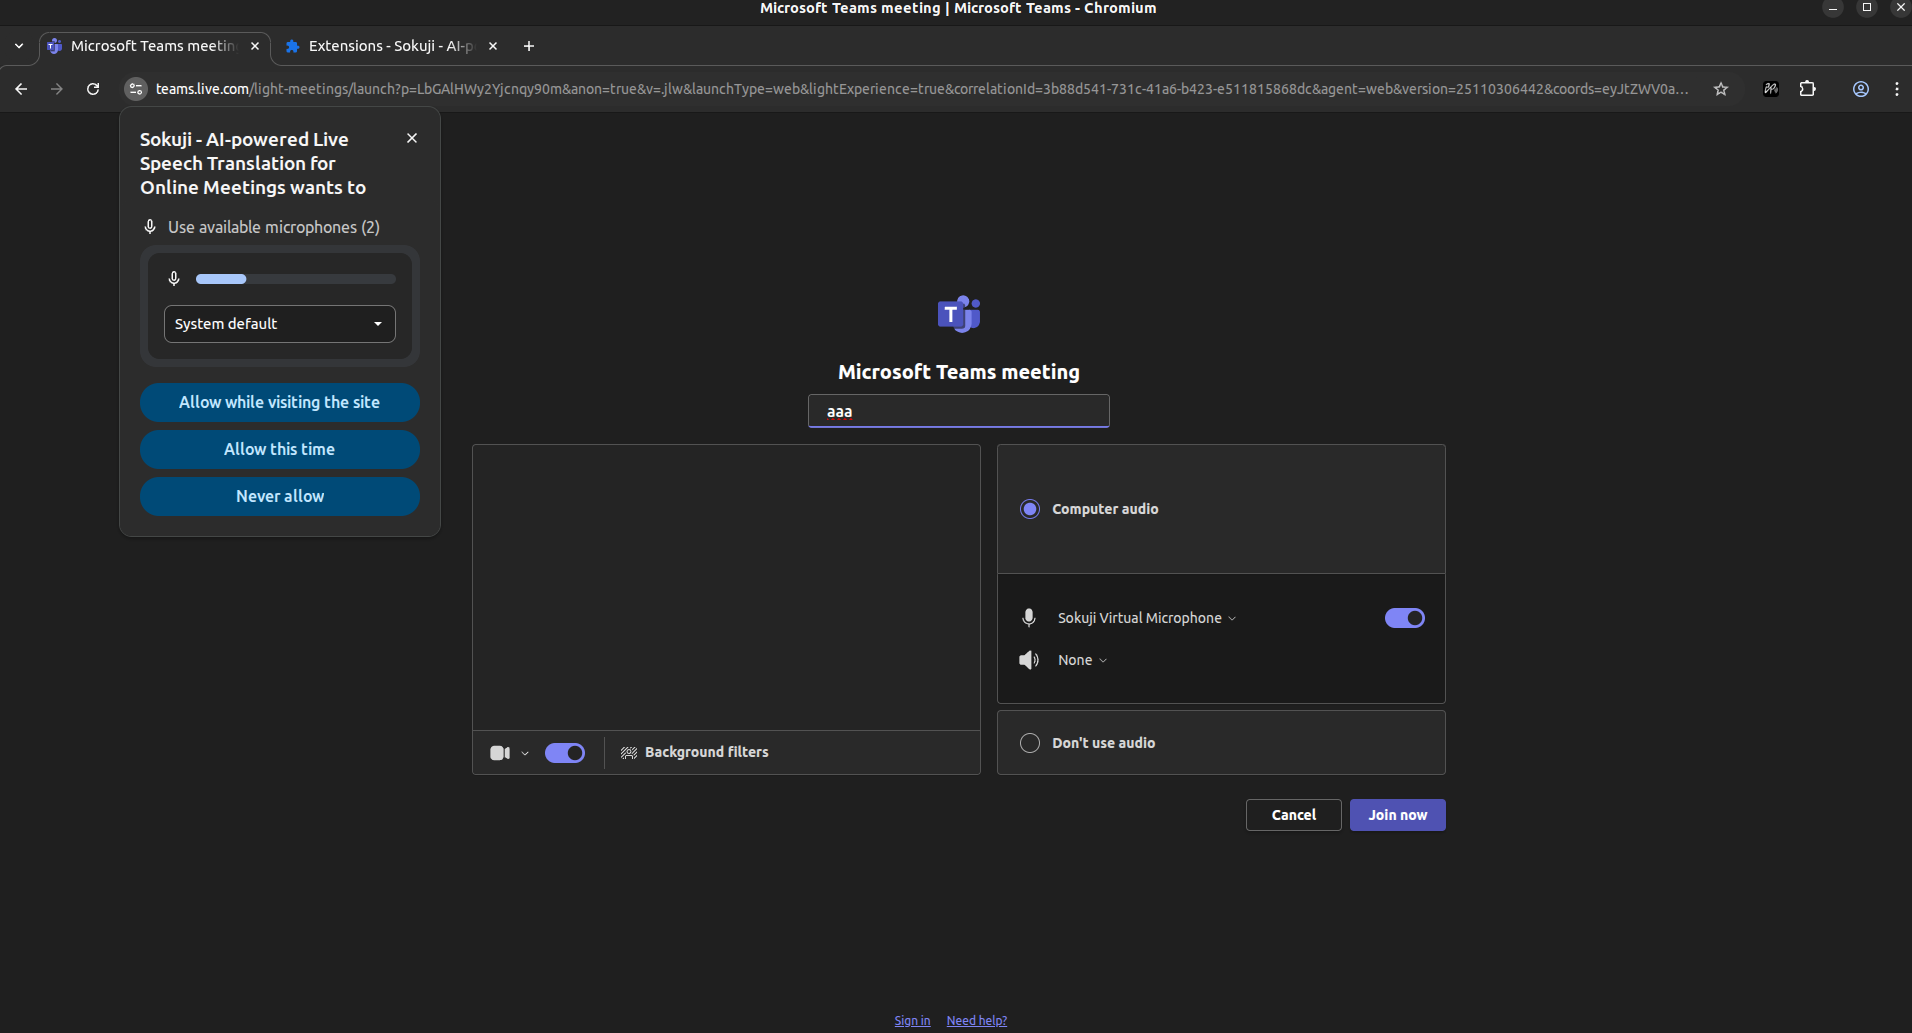Click the Need help? link
The image size is (1912, 1033).
pos(977,1021)
